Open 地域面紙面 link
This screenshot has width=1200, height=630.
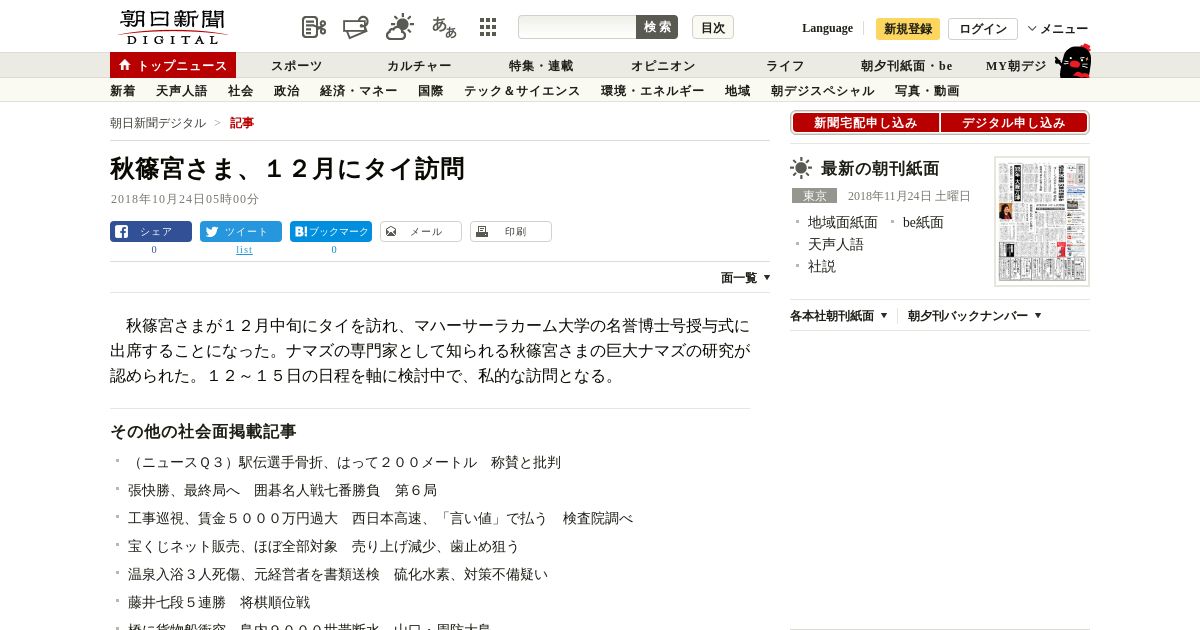(x=843, y=222)
